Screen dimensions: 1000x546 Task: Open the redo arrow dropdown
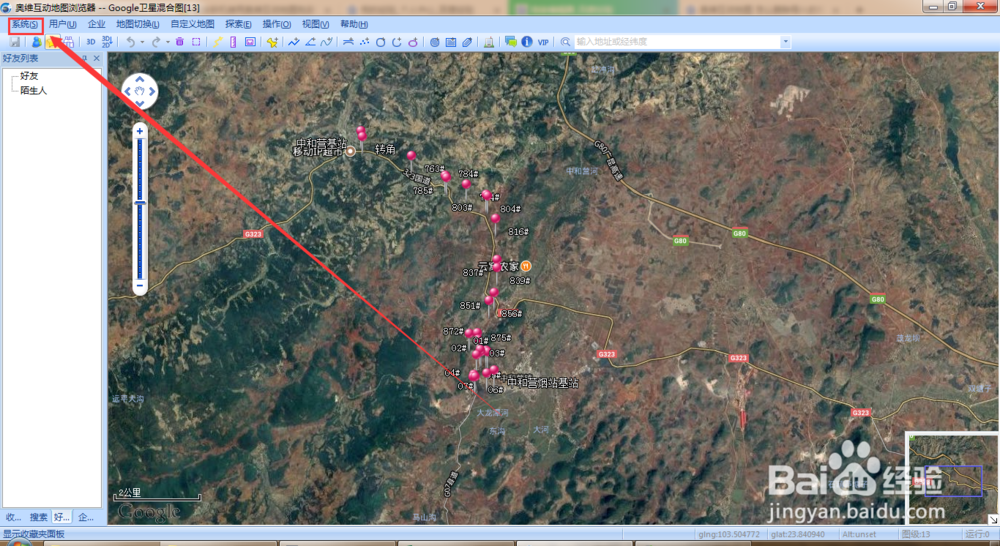(168, 42)
